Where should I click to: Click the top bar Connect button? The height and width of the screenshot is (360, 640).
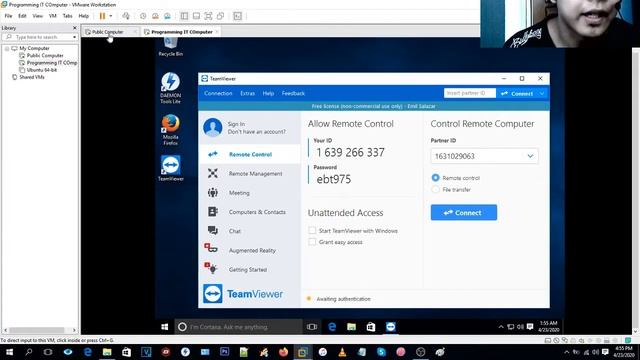[x=517, y=93]
